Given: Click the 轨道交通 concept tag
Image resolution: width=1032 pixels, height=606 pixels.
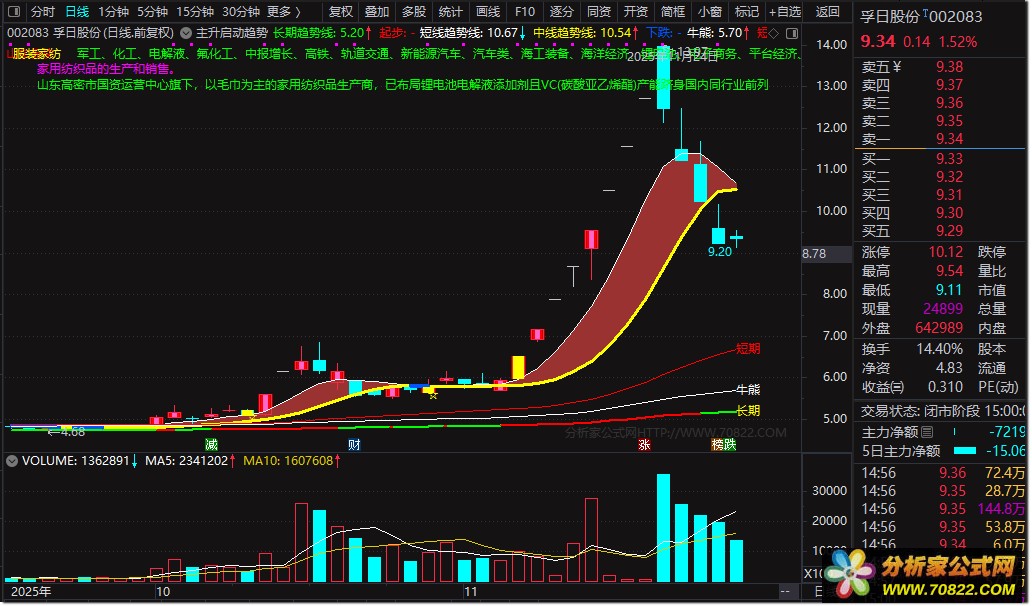Looking at the screenshot, I should (365, 54).
